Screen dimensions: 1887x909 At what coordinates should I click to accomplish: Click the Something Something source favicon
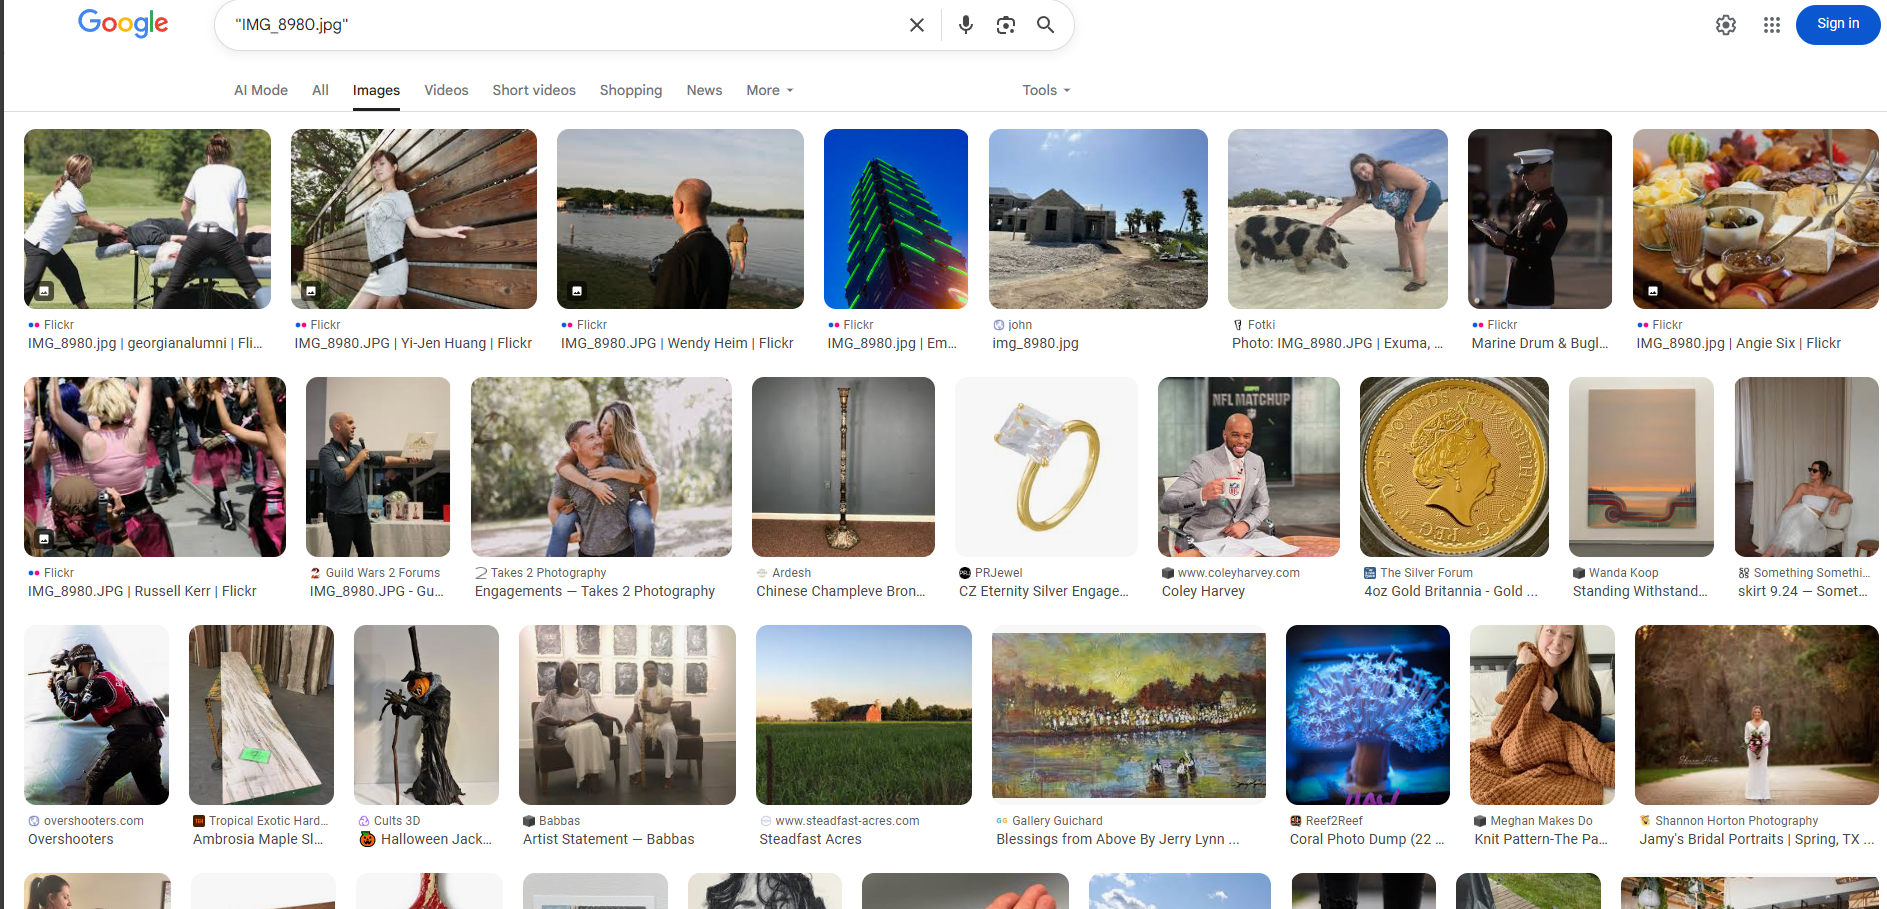click(1744, 573)
